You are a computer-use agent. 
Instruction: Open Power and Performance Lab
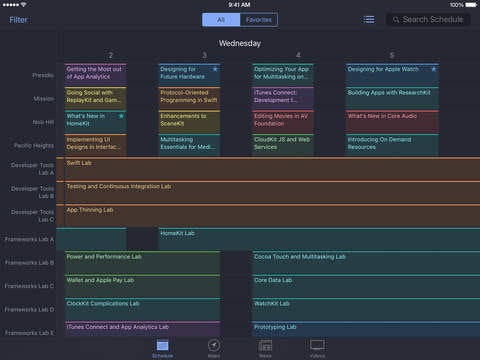coord(142,262)
